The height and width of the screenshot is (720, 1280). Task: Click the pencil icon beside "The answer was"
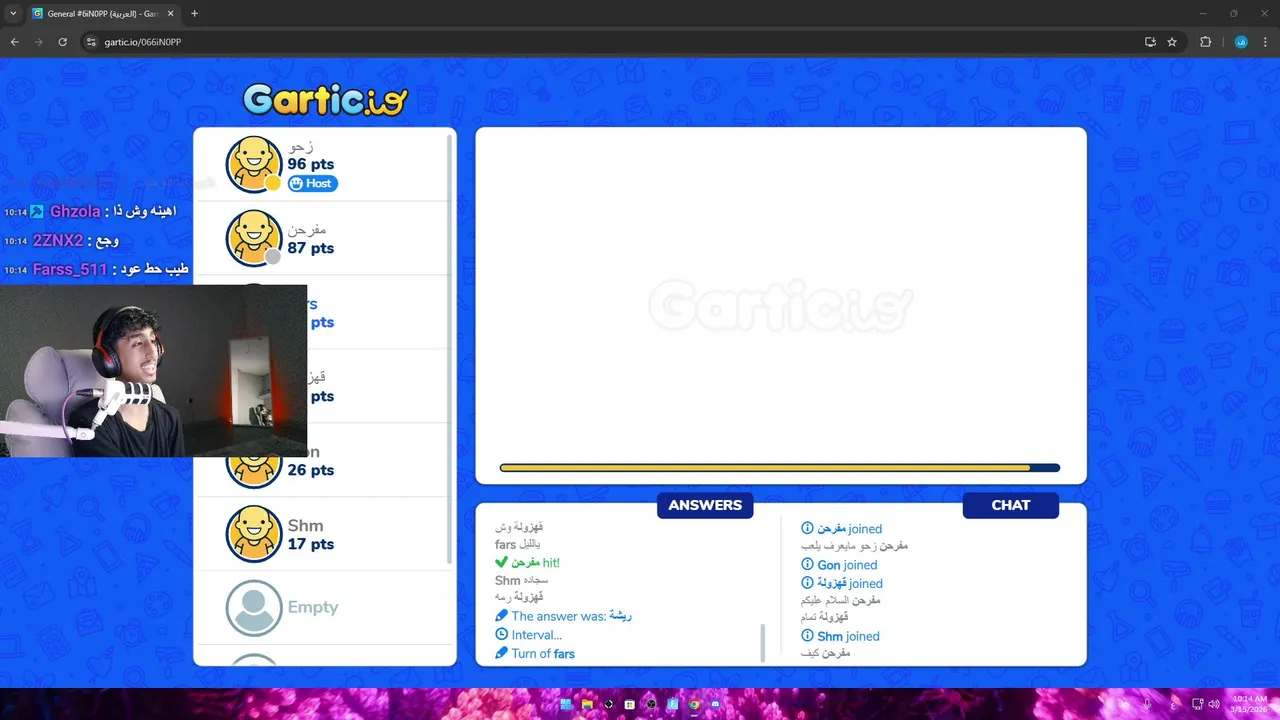pyautogui.click(x=501, y=616)
